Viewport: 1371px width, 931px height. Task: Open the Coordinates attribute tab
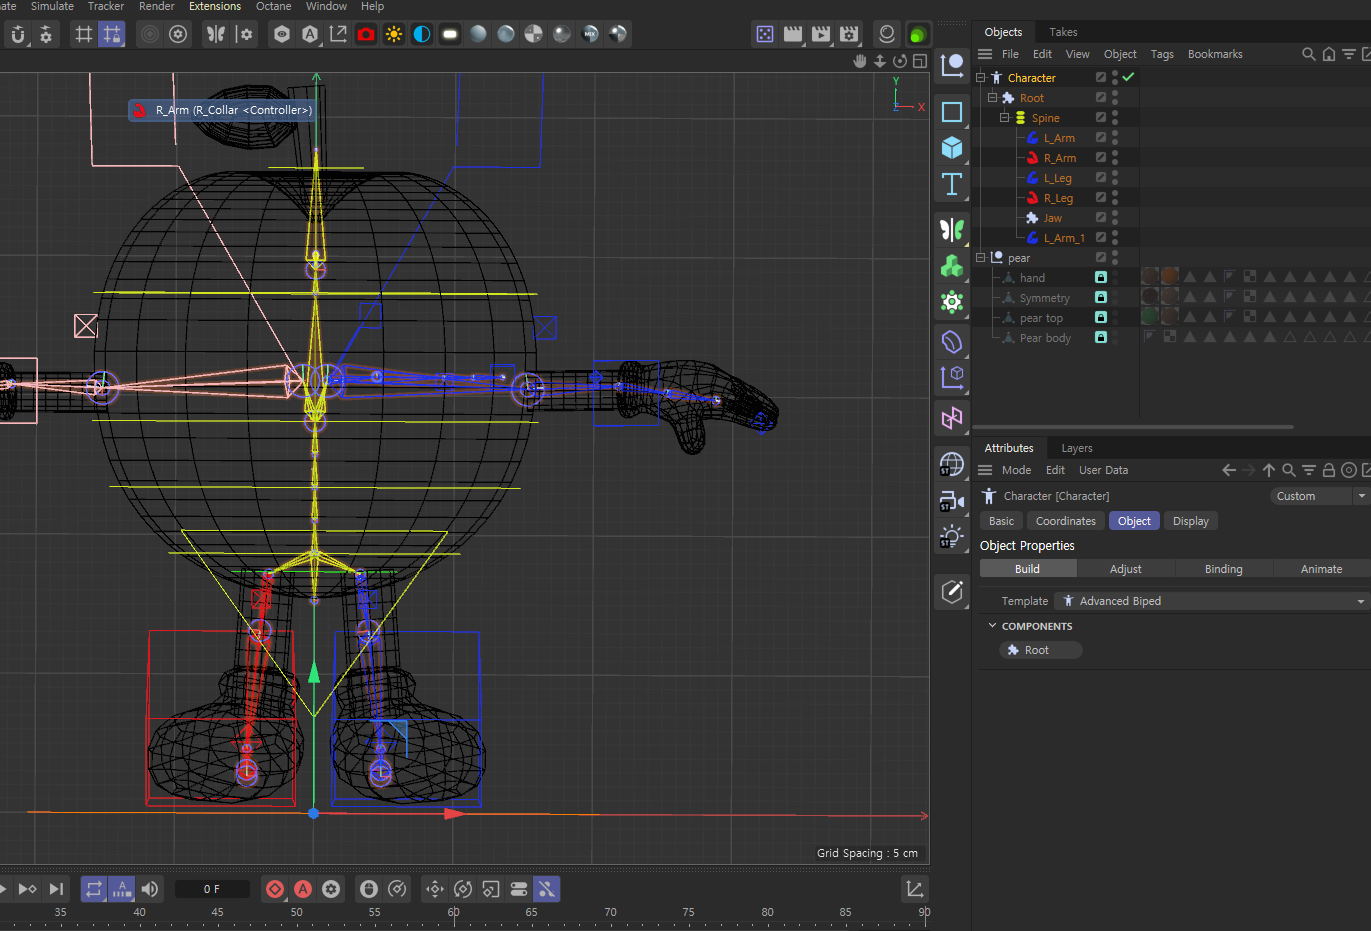pos(1066,521)
